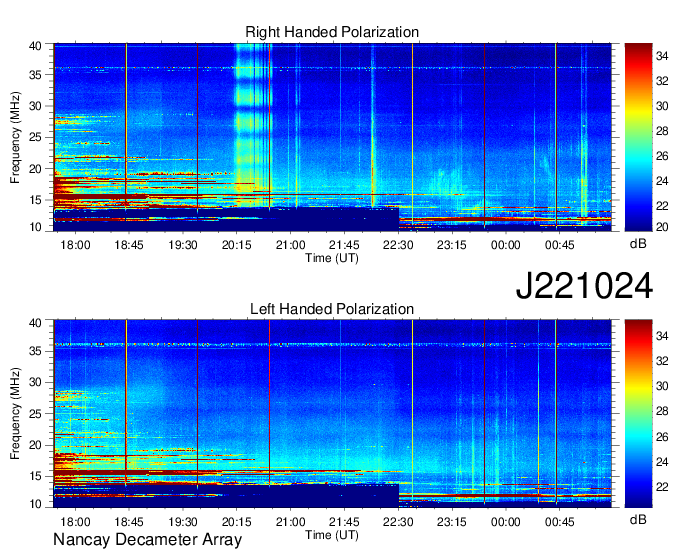The height and width of the screenshot is (552, 680).
Task: Click the "Left Handed Polarization" plot title
Action: (x=332, y=309)
